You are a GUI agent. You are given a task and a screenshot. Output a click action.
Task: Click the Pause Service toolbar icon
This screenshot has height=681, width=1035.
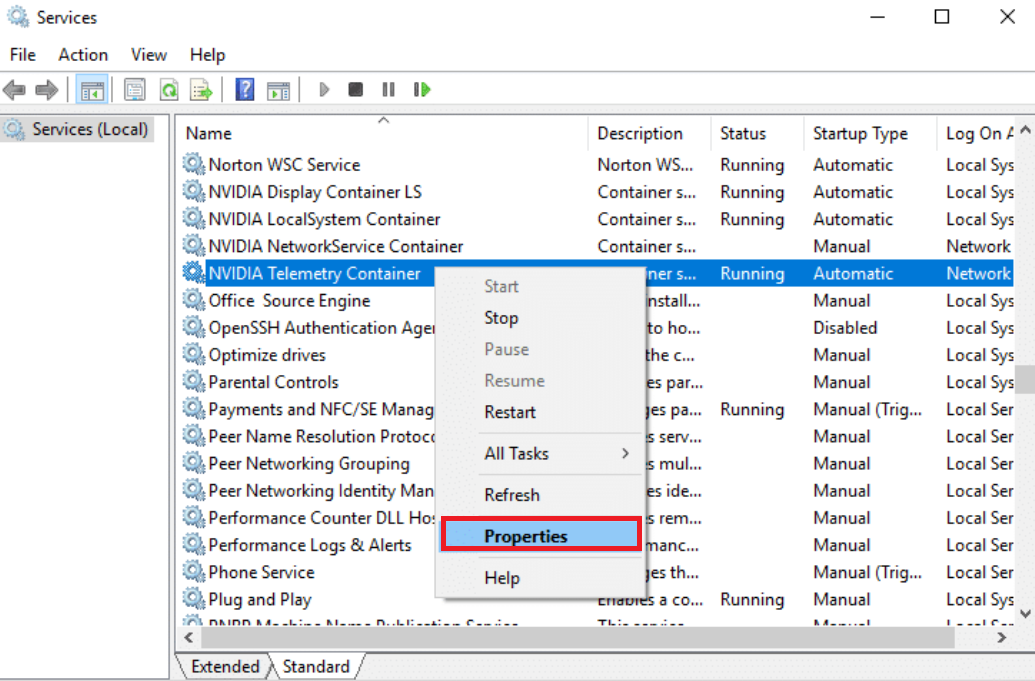tap(388, 89)
